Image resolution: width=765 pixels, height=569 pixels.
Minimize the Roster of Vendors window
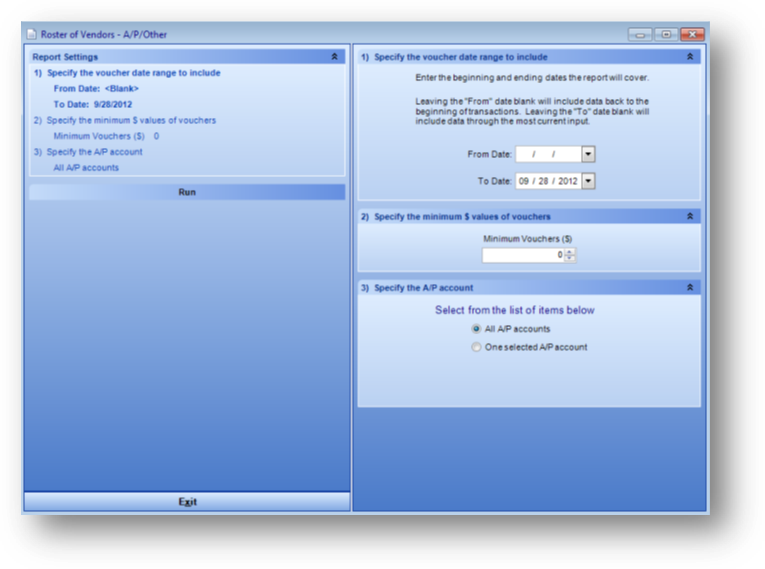pos(640,34)
